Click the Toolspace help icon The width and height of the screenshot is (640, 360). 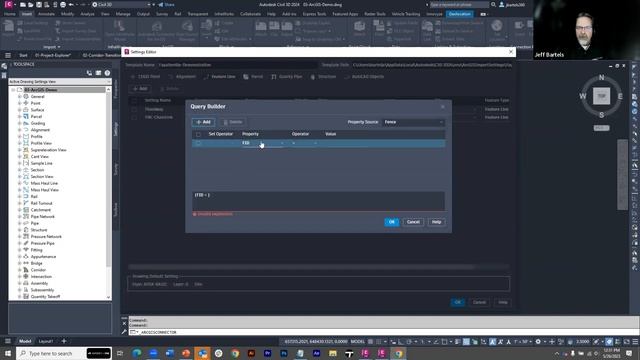107,73
